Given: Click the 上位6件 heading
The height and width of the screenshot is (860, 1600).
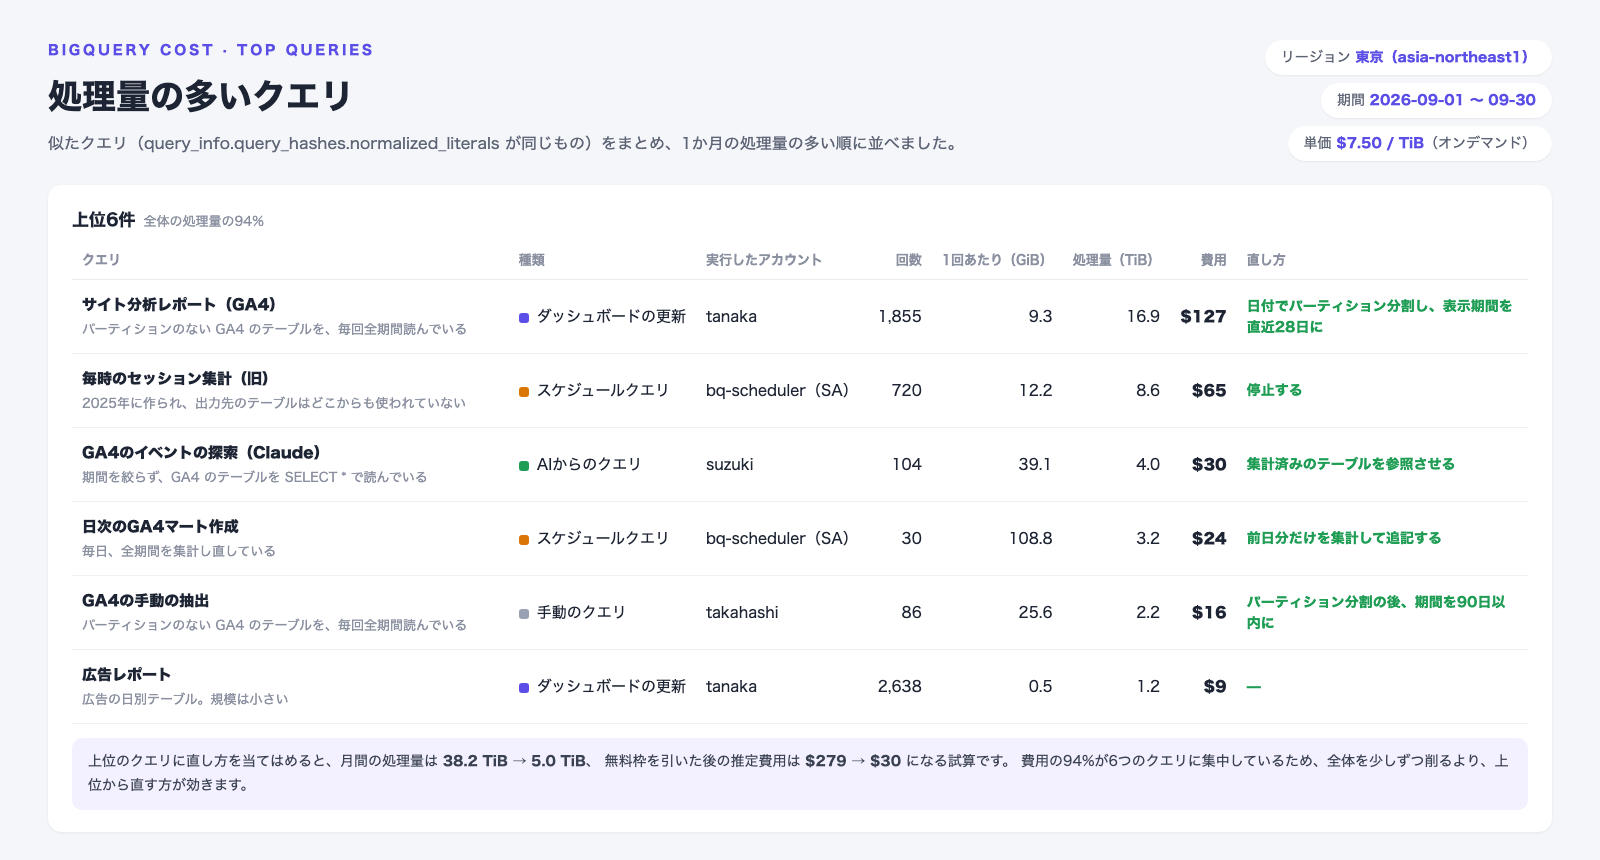Looking at the screenshot, I should coord(103,220).
